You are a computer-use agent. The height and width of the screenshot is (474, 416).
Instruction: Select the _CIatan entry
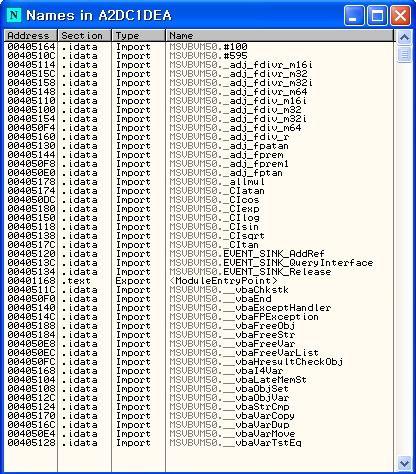(x=199, y=191)
